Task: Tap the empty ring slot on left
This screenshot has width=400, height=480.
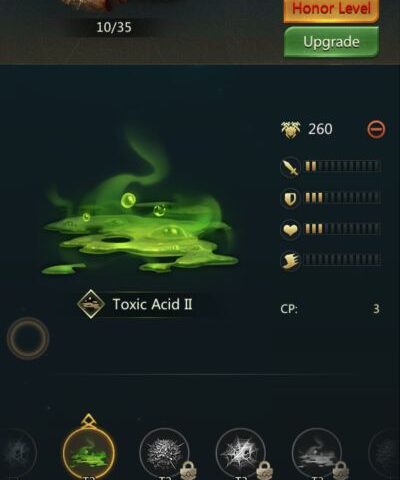Action: [x=28, y=338]
